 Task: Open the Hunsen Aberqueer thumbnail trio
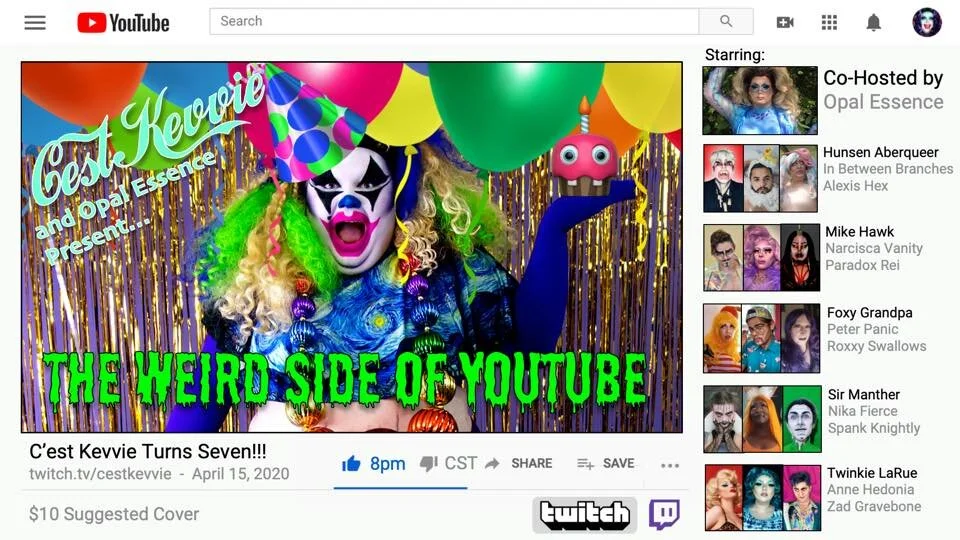point(760,178)
